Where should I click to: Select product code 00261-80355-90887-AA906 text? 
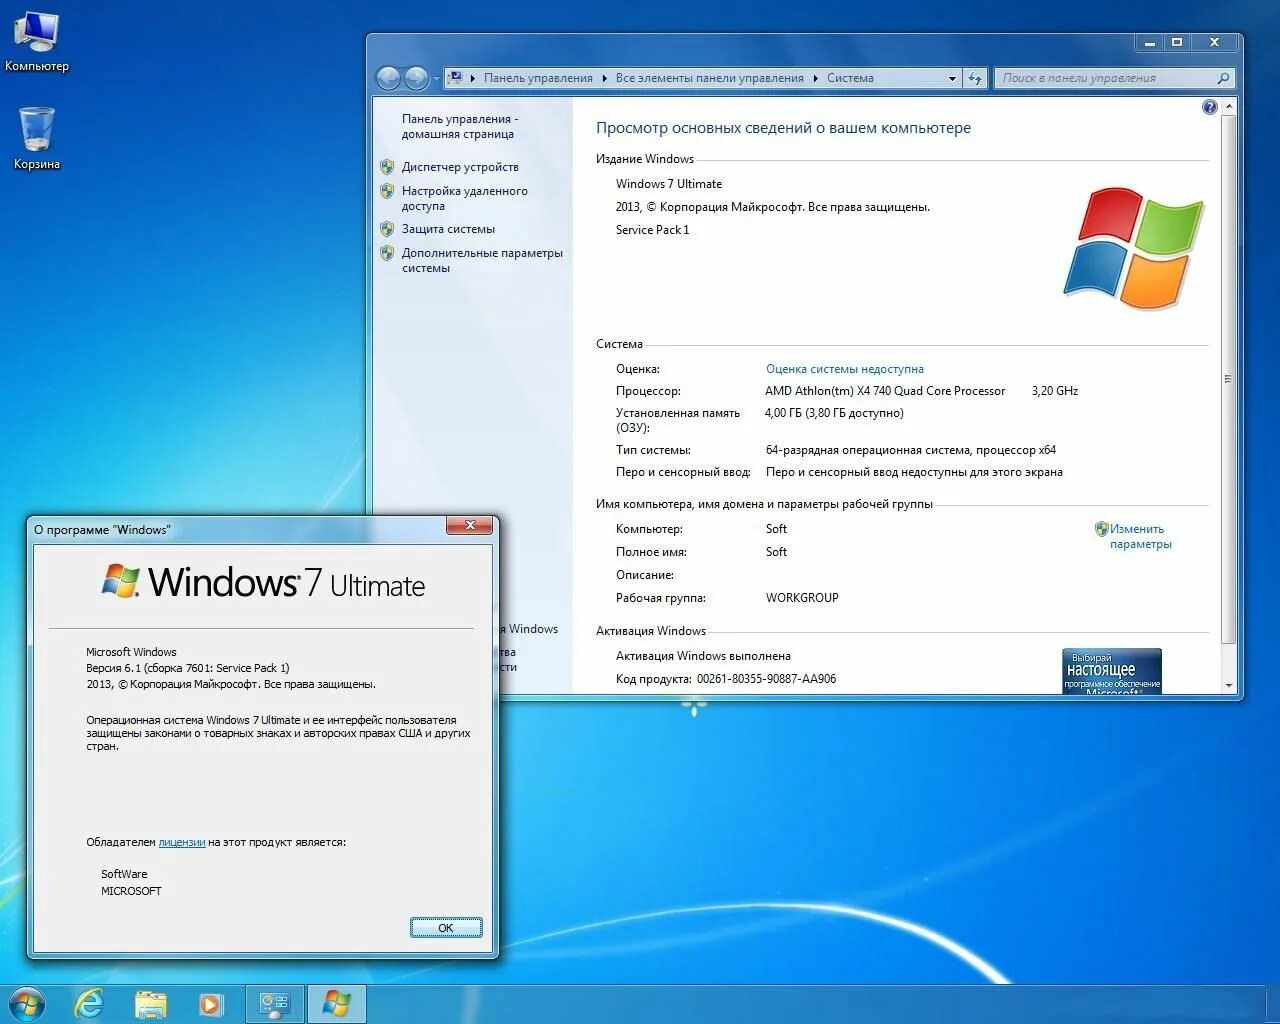pyautogui.click(x=766, y=679)
